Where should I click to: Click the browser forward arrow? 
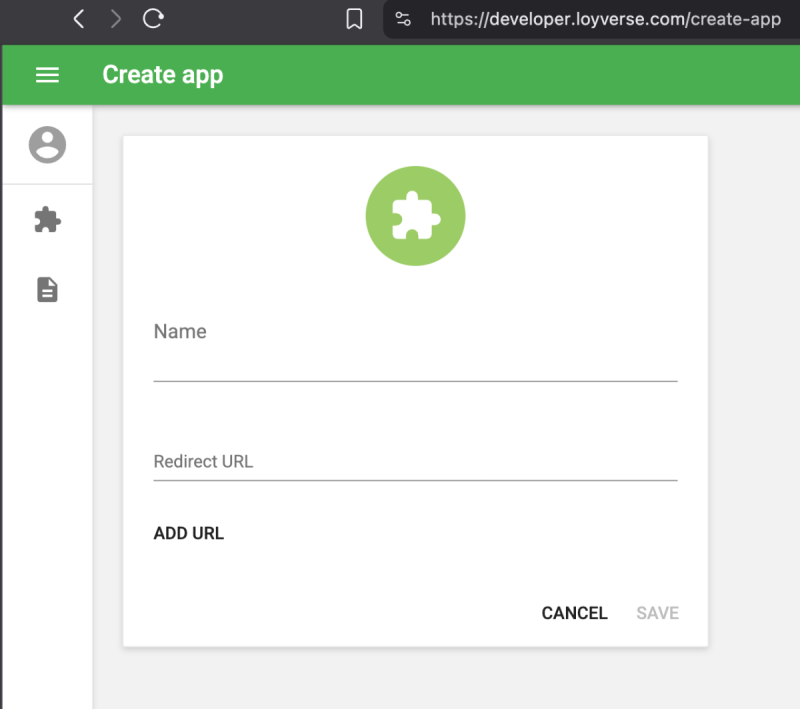116,19
